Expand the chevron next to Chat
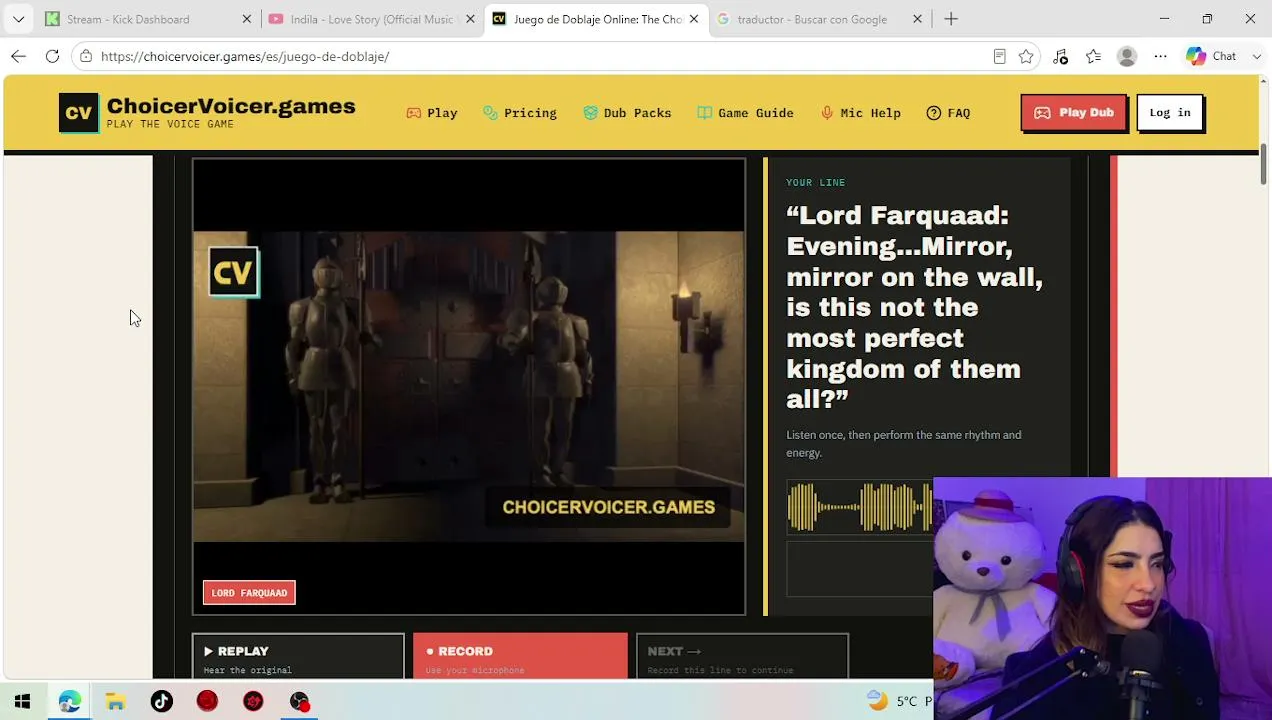Viewport: 1272px width, 720px height. (1256, 56)
